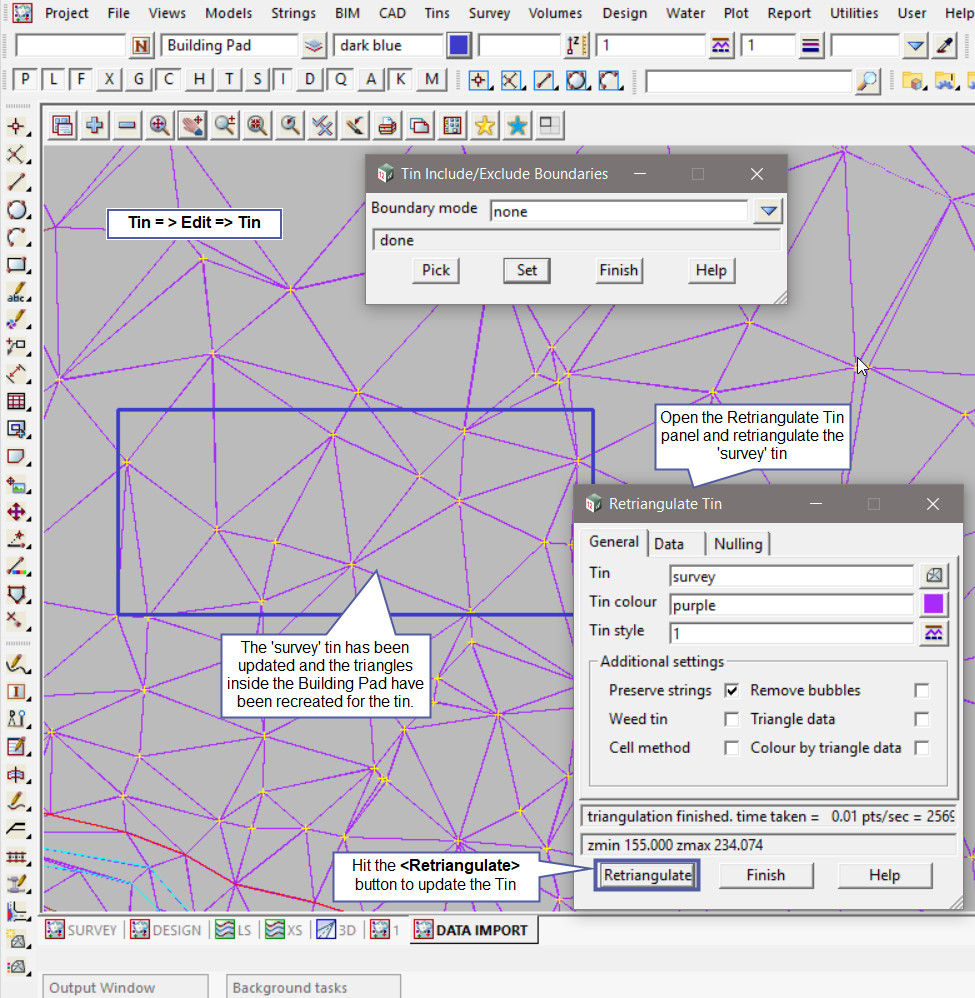Click the printer icon in view toolbar

(387, 125)
